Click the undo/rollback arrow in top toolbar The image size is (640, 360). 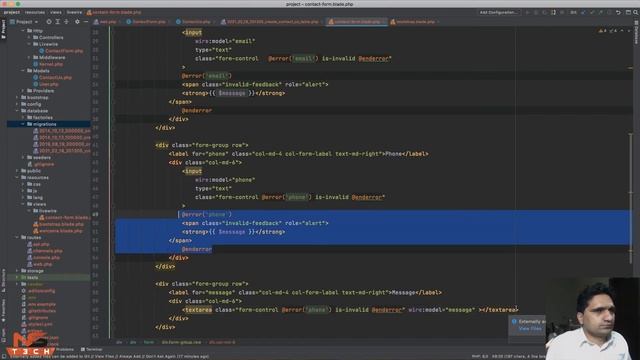[x=618, y=13]
